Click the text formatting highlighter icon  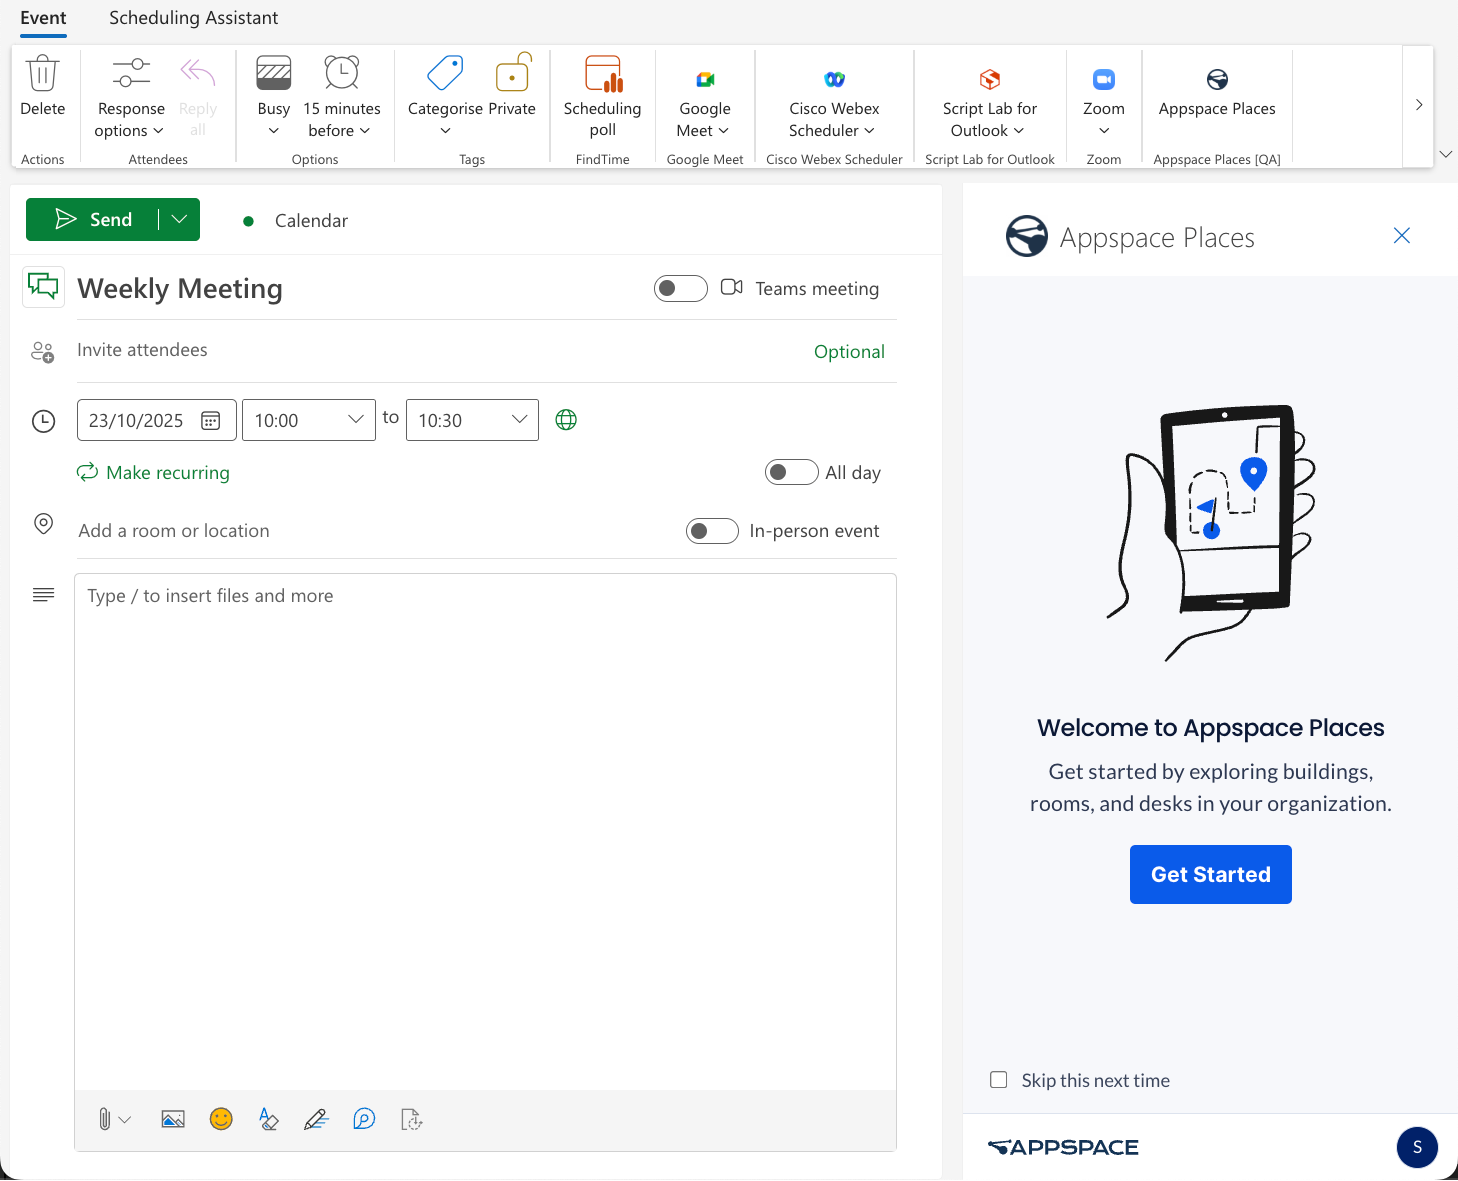268,1119
